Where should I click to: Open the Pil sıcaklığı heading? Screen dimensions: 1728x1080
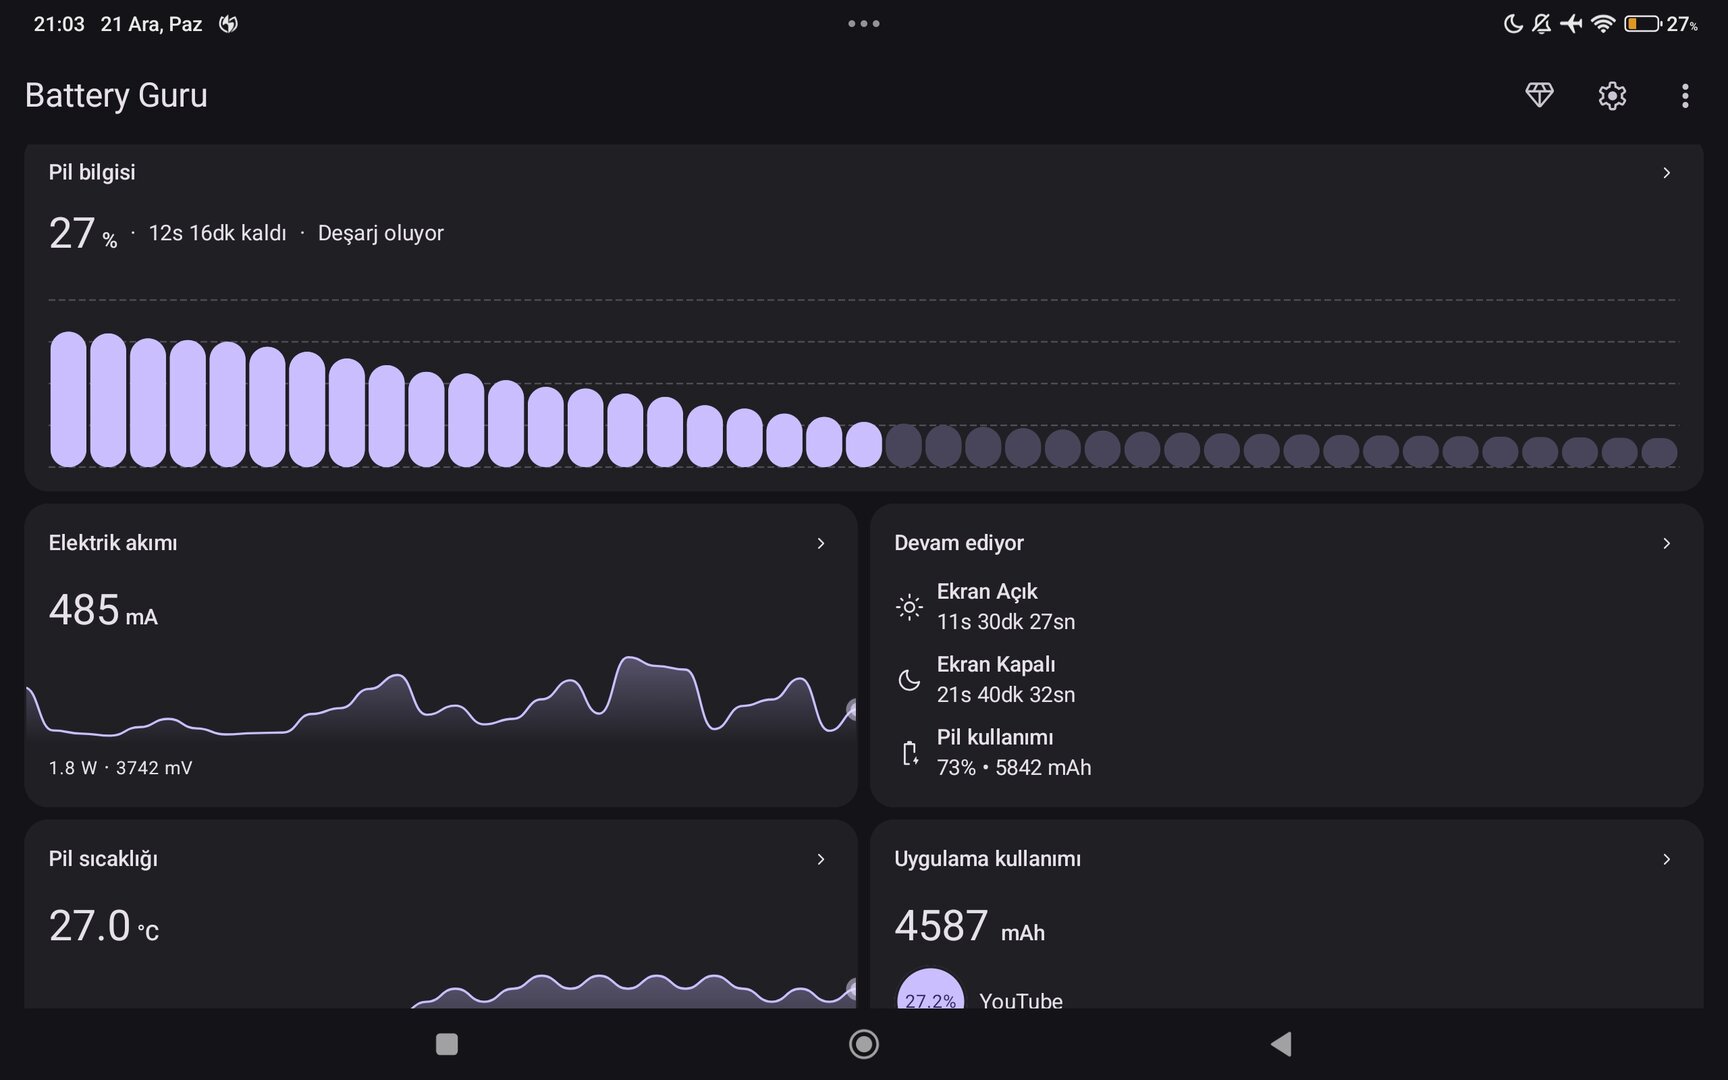click(103, 859)
